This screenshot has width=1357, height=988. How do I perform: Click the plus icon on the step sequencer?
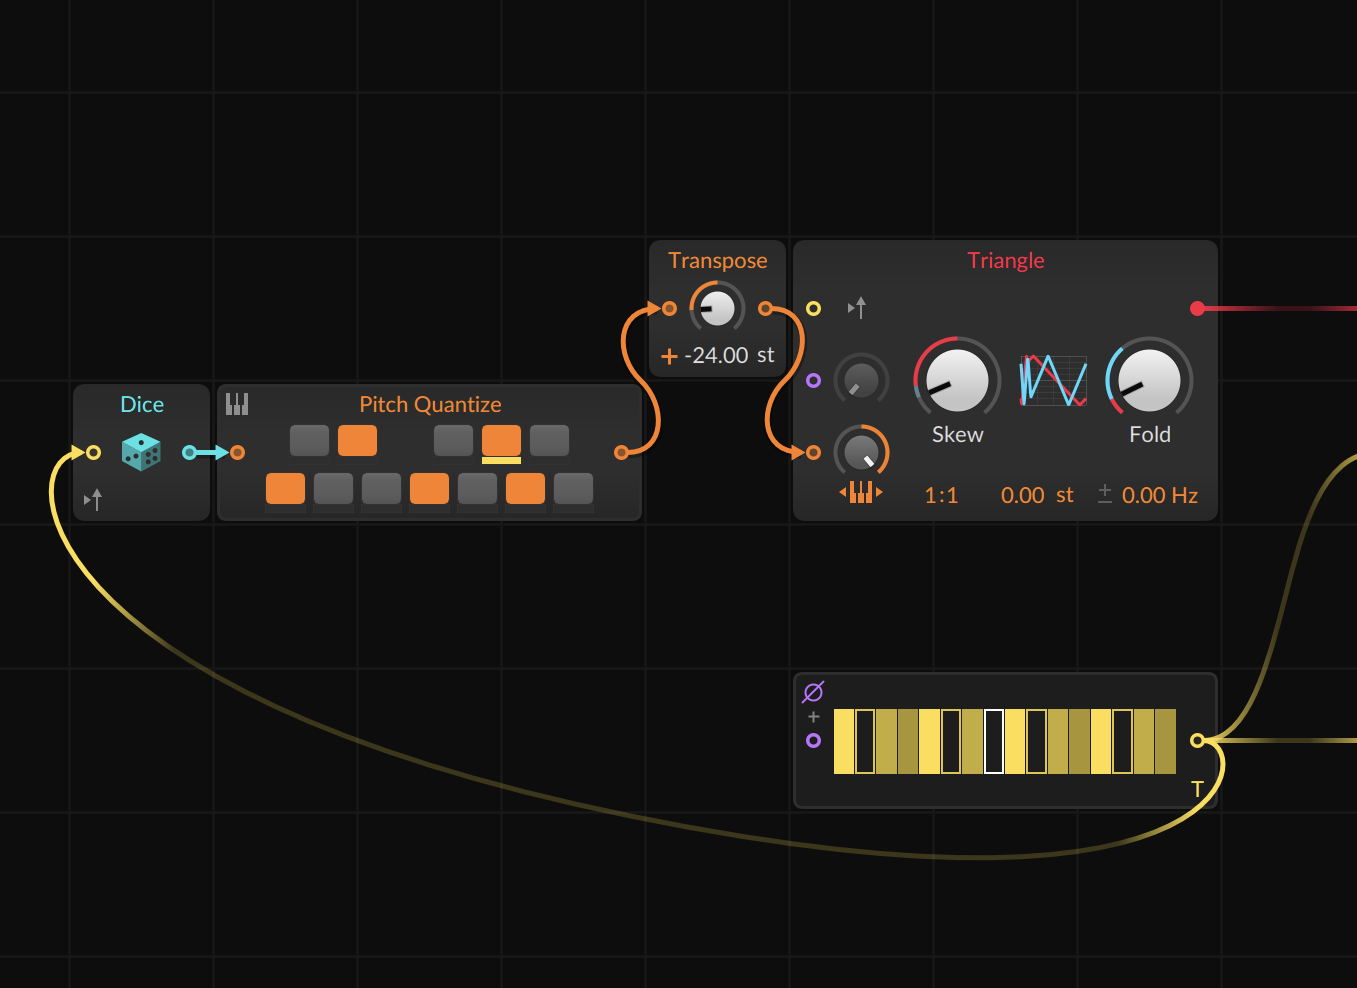pyautogui.click(x=813, y=717)
